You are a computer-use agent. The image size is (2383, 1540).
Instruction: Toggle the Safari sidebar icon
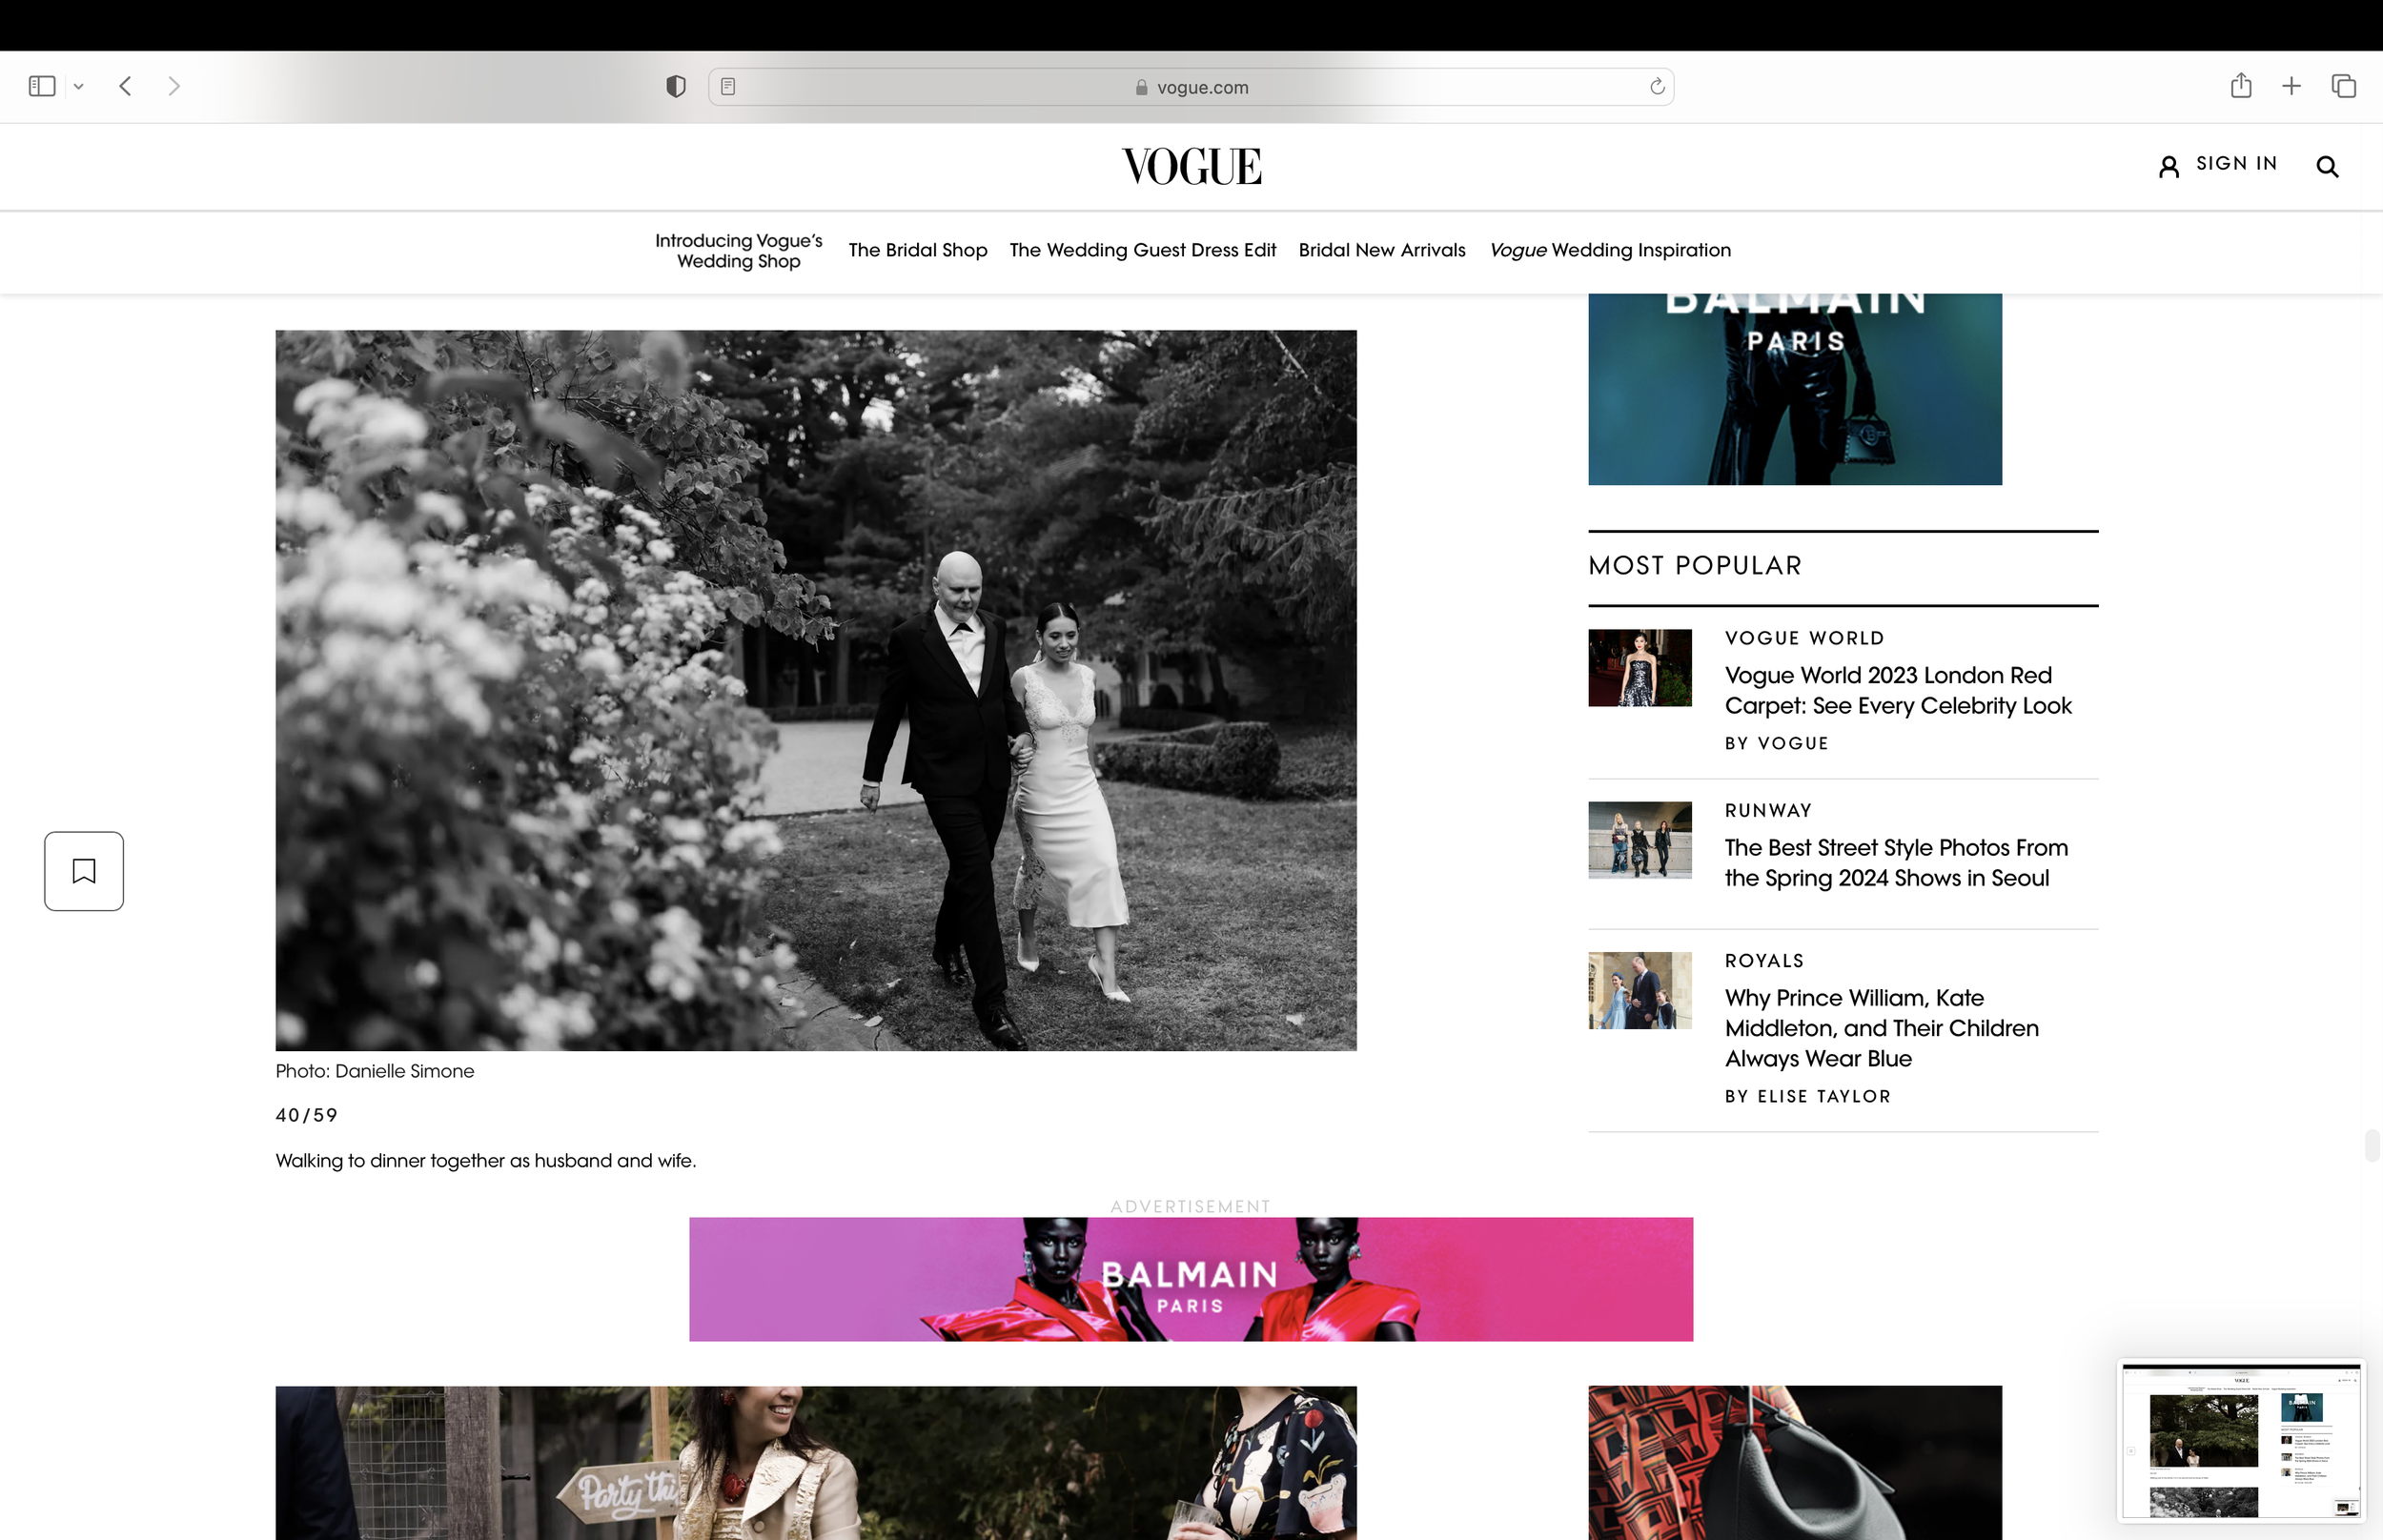(x=42, y=87)
